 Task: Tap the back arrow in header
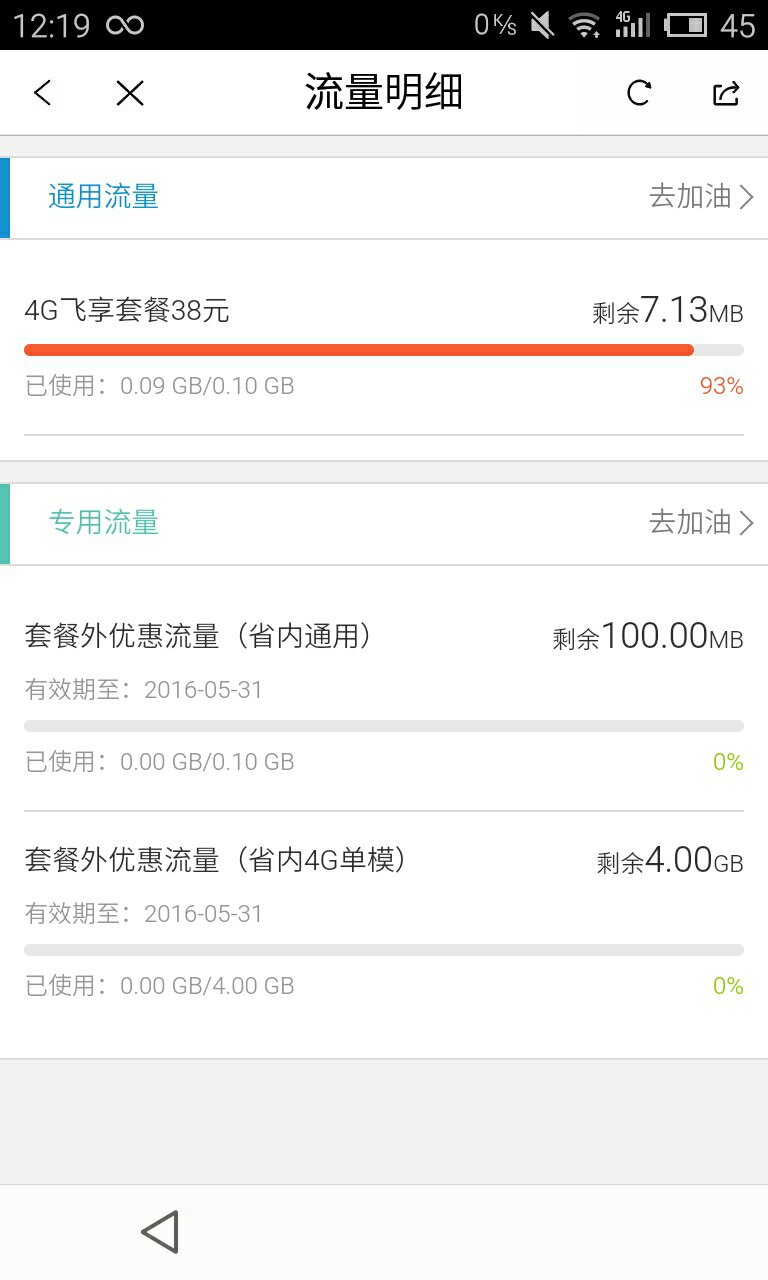click(42, 93)
